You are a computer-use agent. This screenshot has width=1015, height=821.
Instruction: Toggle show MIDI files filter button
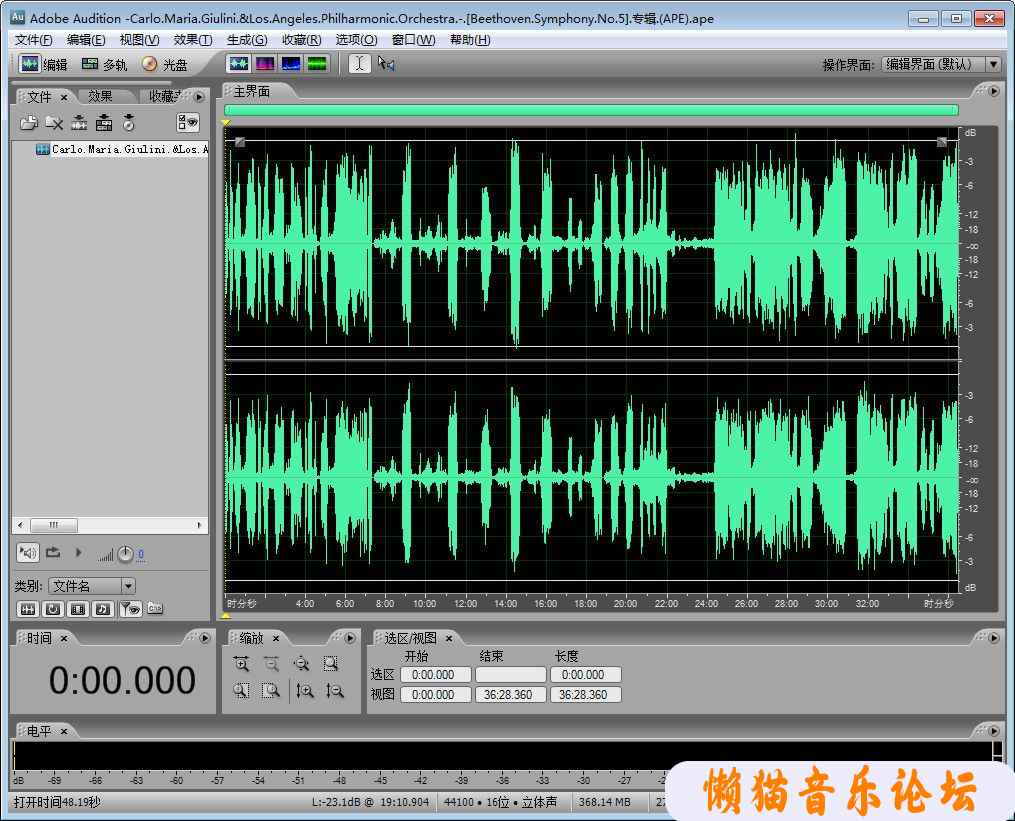pyautogui.click(x=103, y=609)
